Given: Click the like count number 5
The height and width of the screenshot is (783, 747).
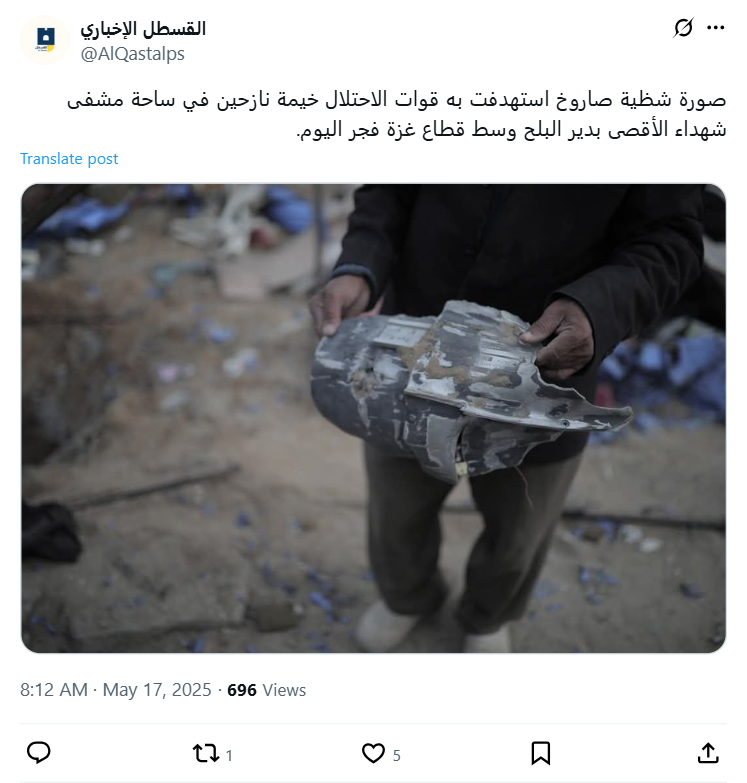Looking at the screenshot, I should pos(396,756).
